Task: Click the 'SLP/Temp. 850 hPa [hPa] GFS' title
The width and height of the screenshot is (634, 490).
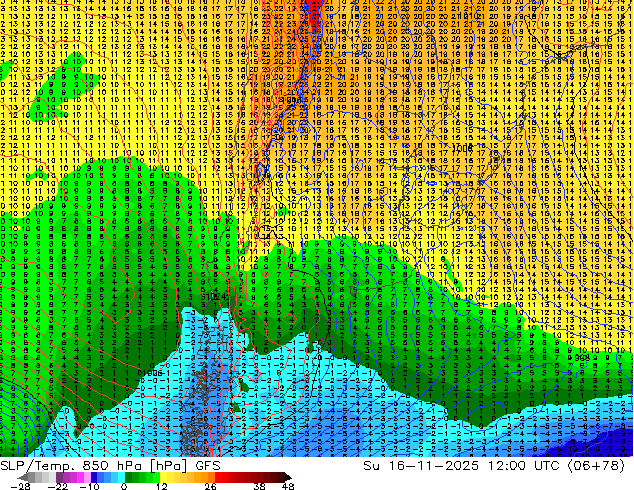Action: coord(110,466)
